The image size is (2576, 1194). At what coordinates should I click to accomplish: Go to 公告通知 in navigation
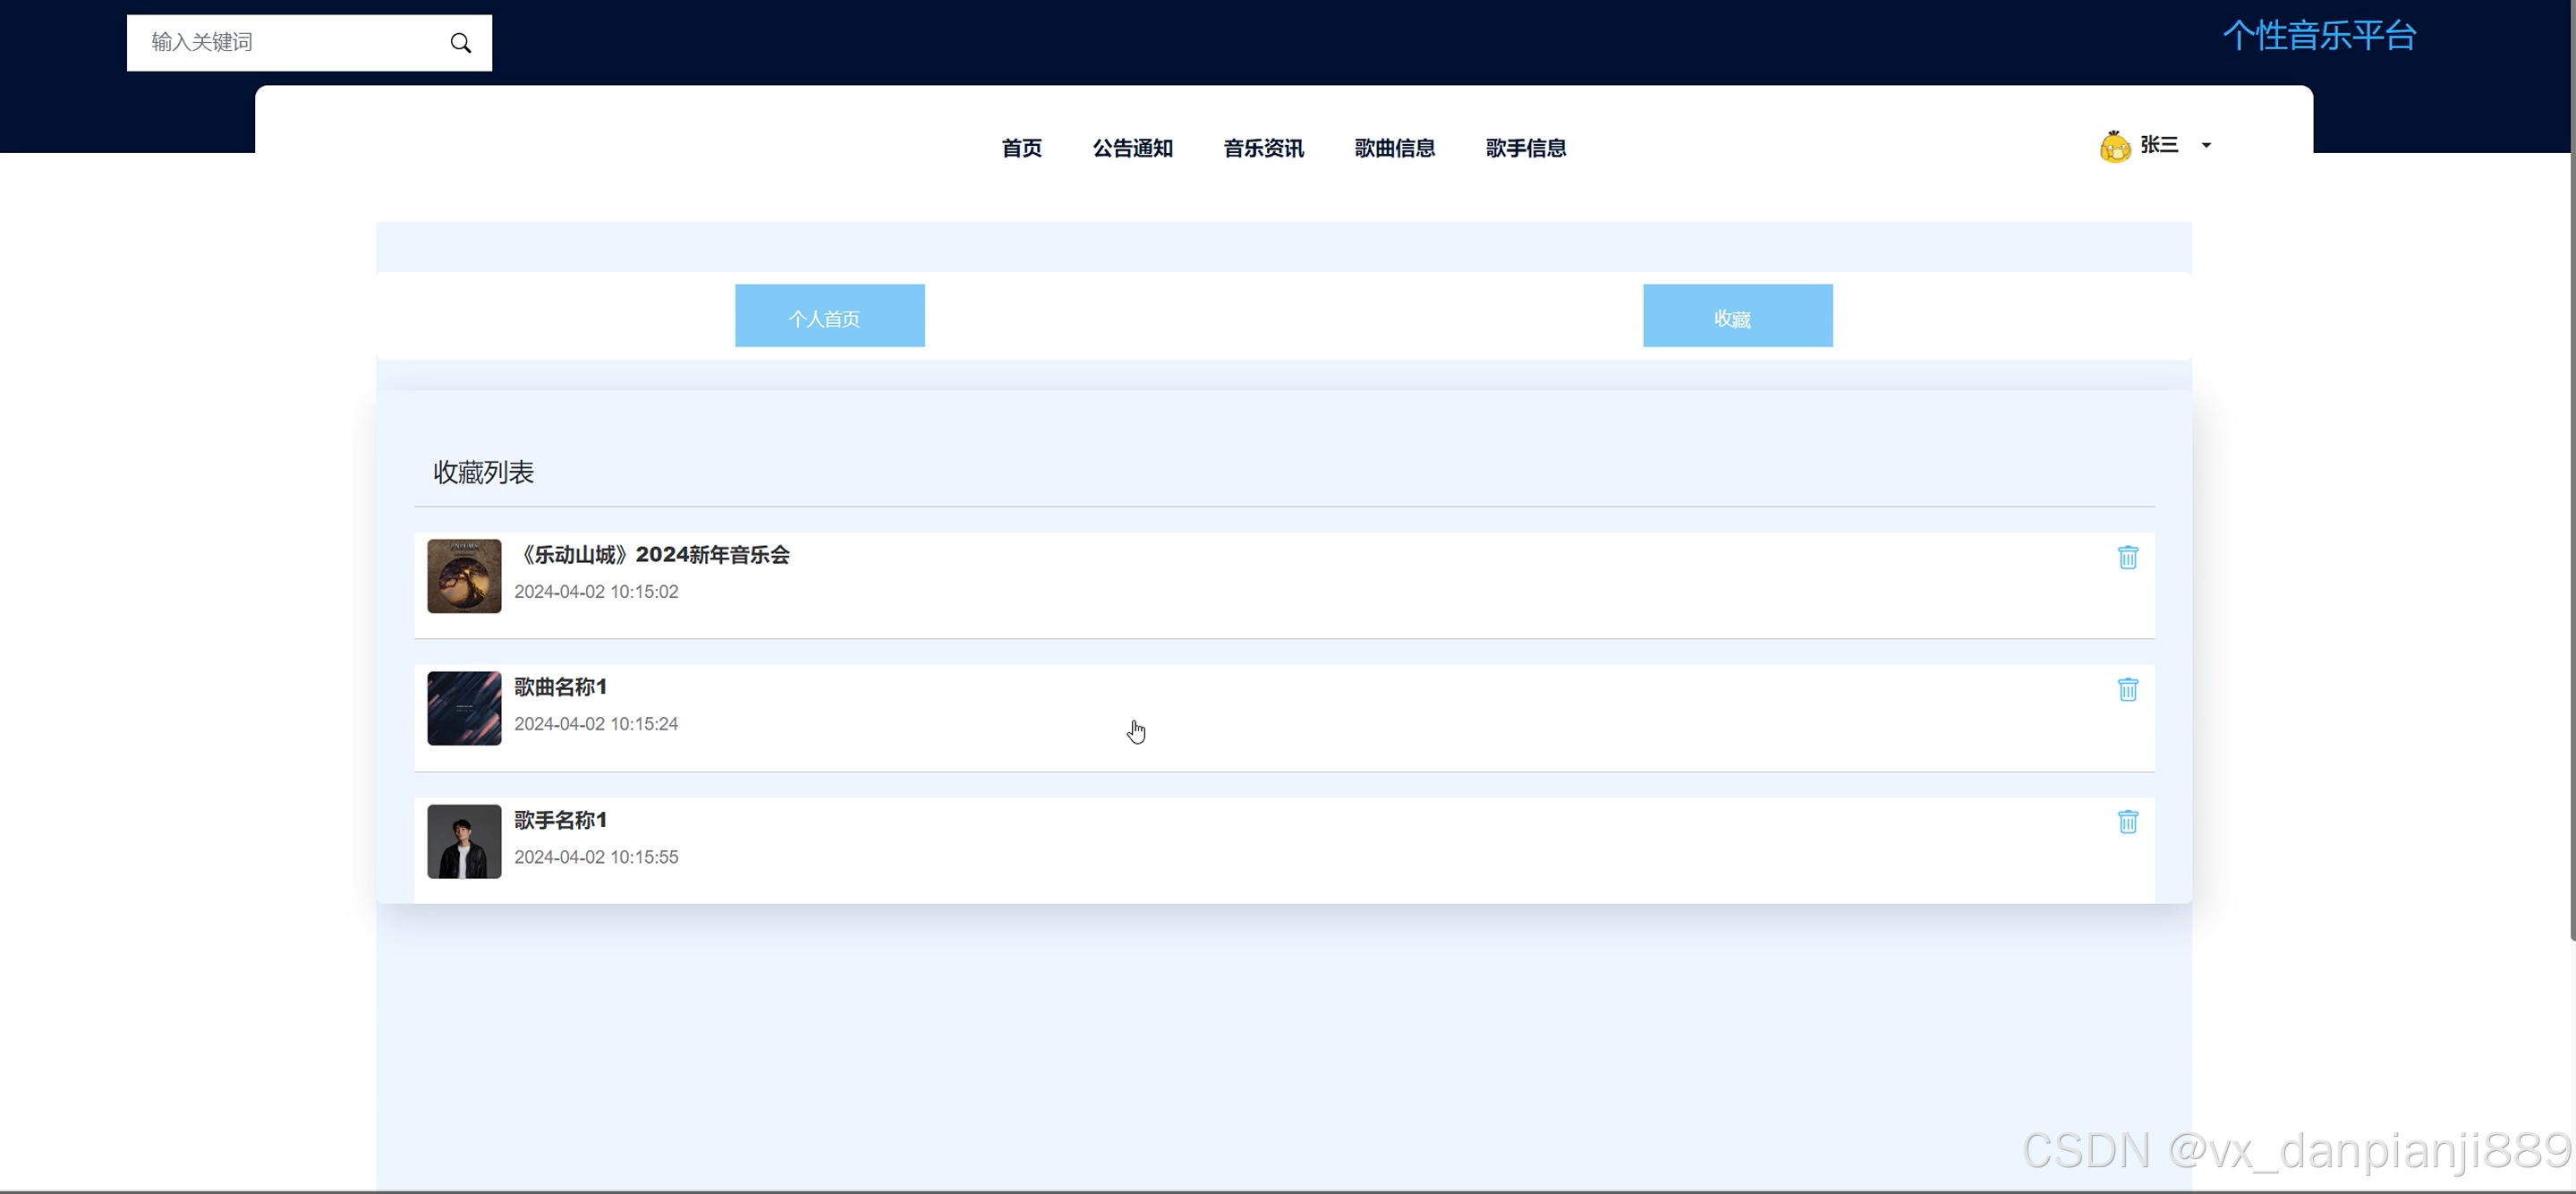pos(1132,148)
